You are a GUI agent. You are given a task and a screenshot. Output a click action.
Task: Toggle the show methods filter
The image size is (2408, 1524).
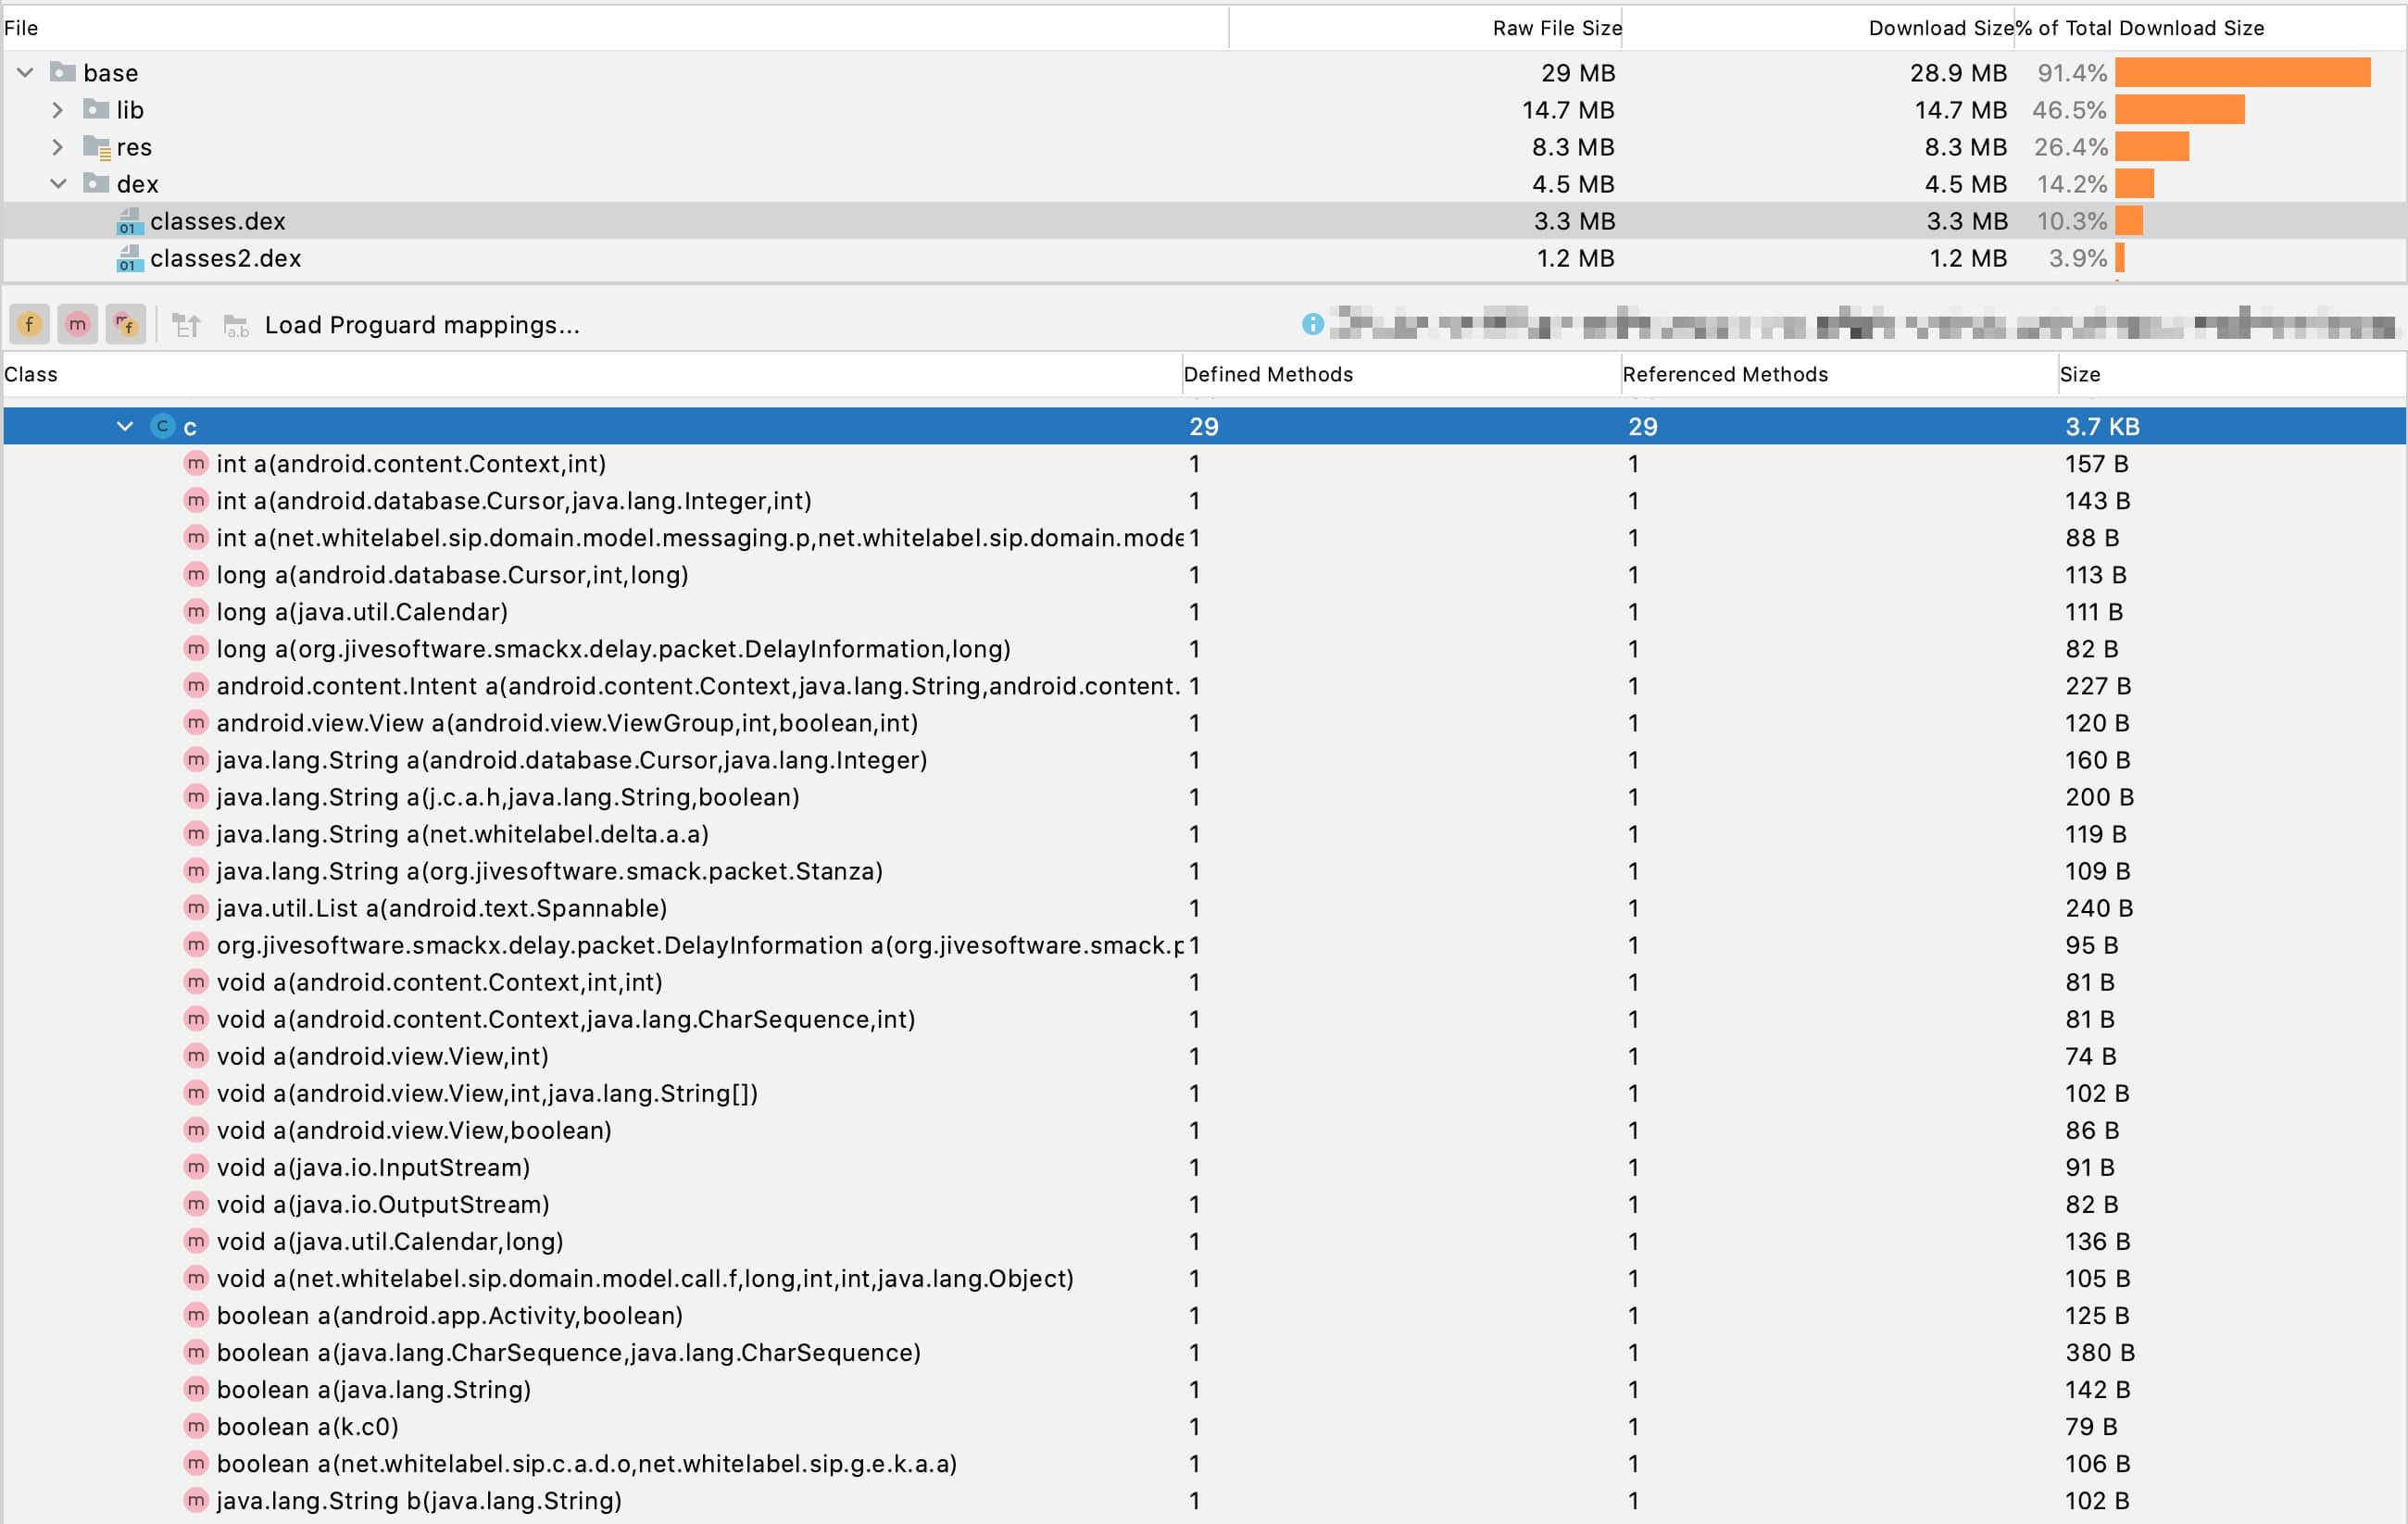click(x=77, y=324)
